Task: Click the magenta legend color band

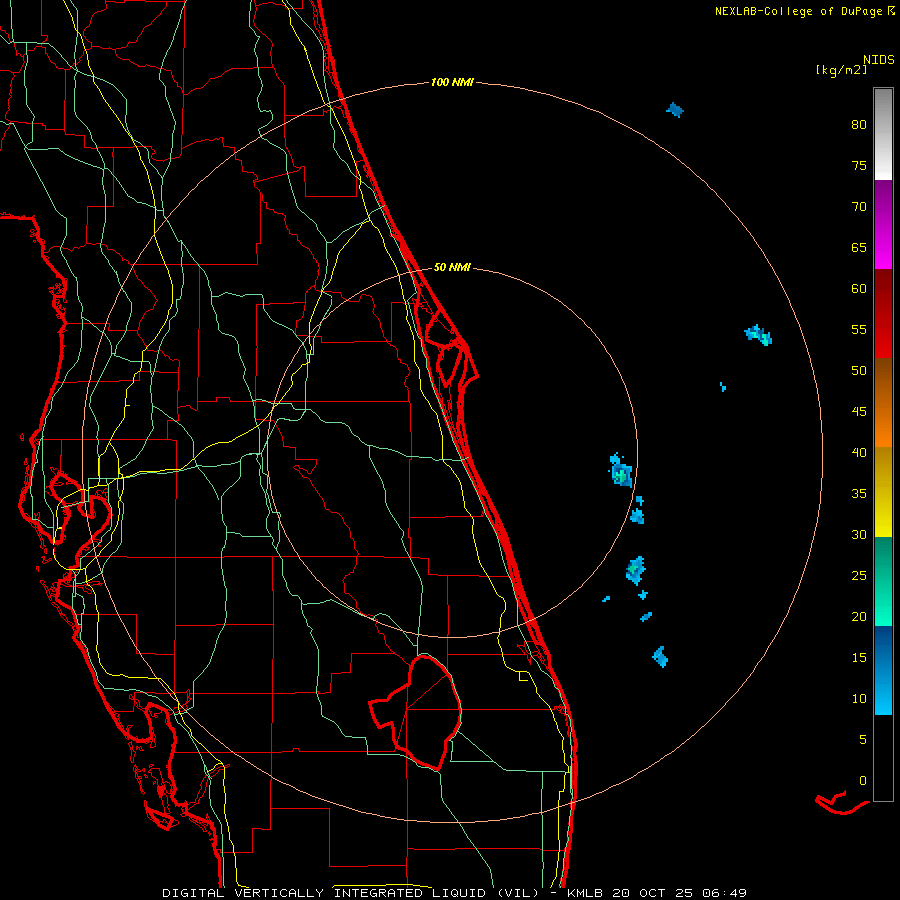Action: point(883,224)
